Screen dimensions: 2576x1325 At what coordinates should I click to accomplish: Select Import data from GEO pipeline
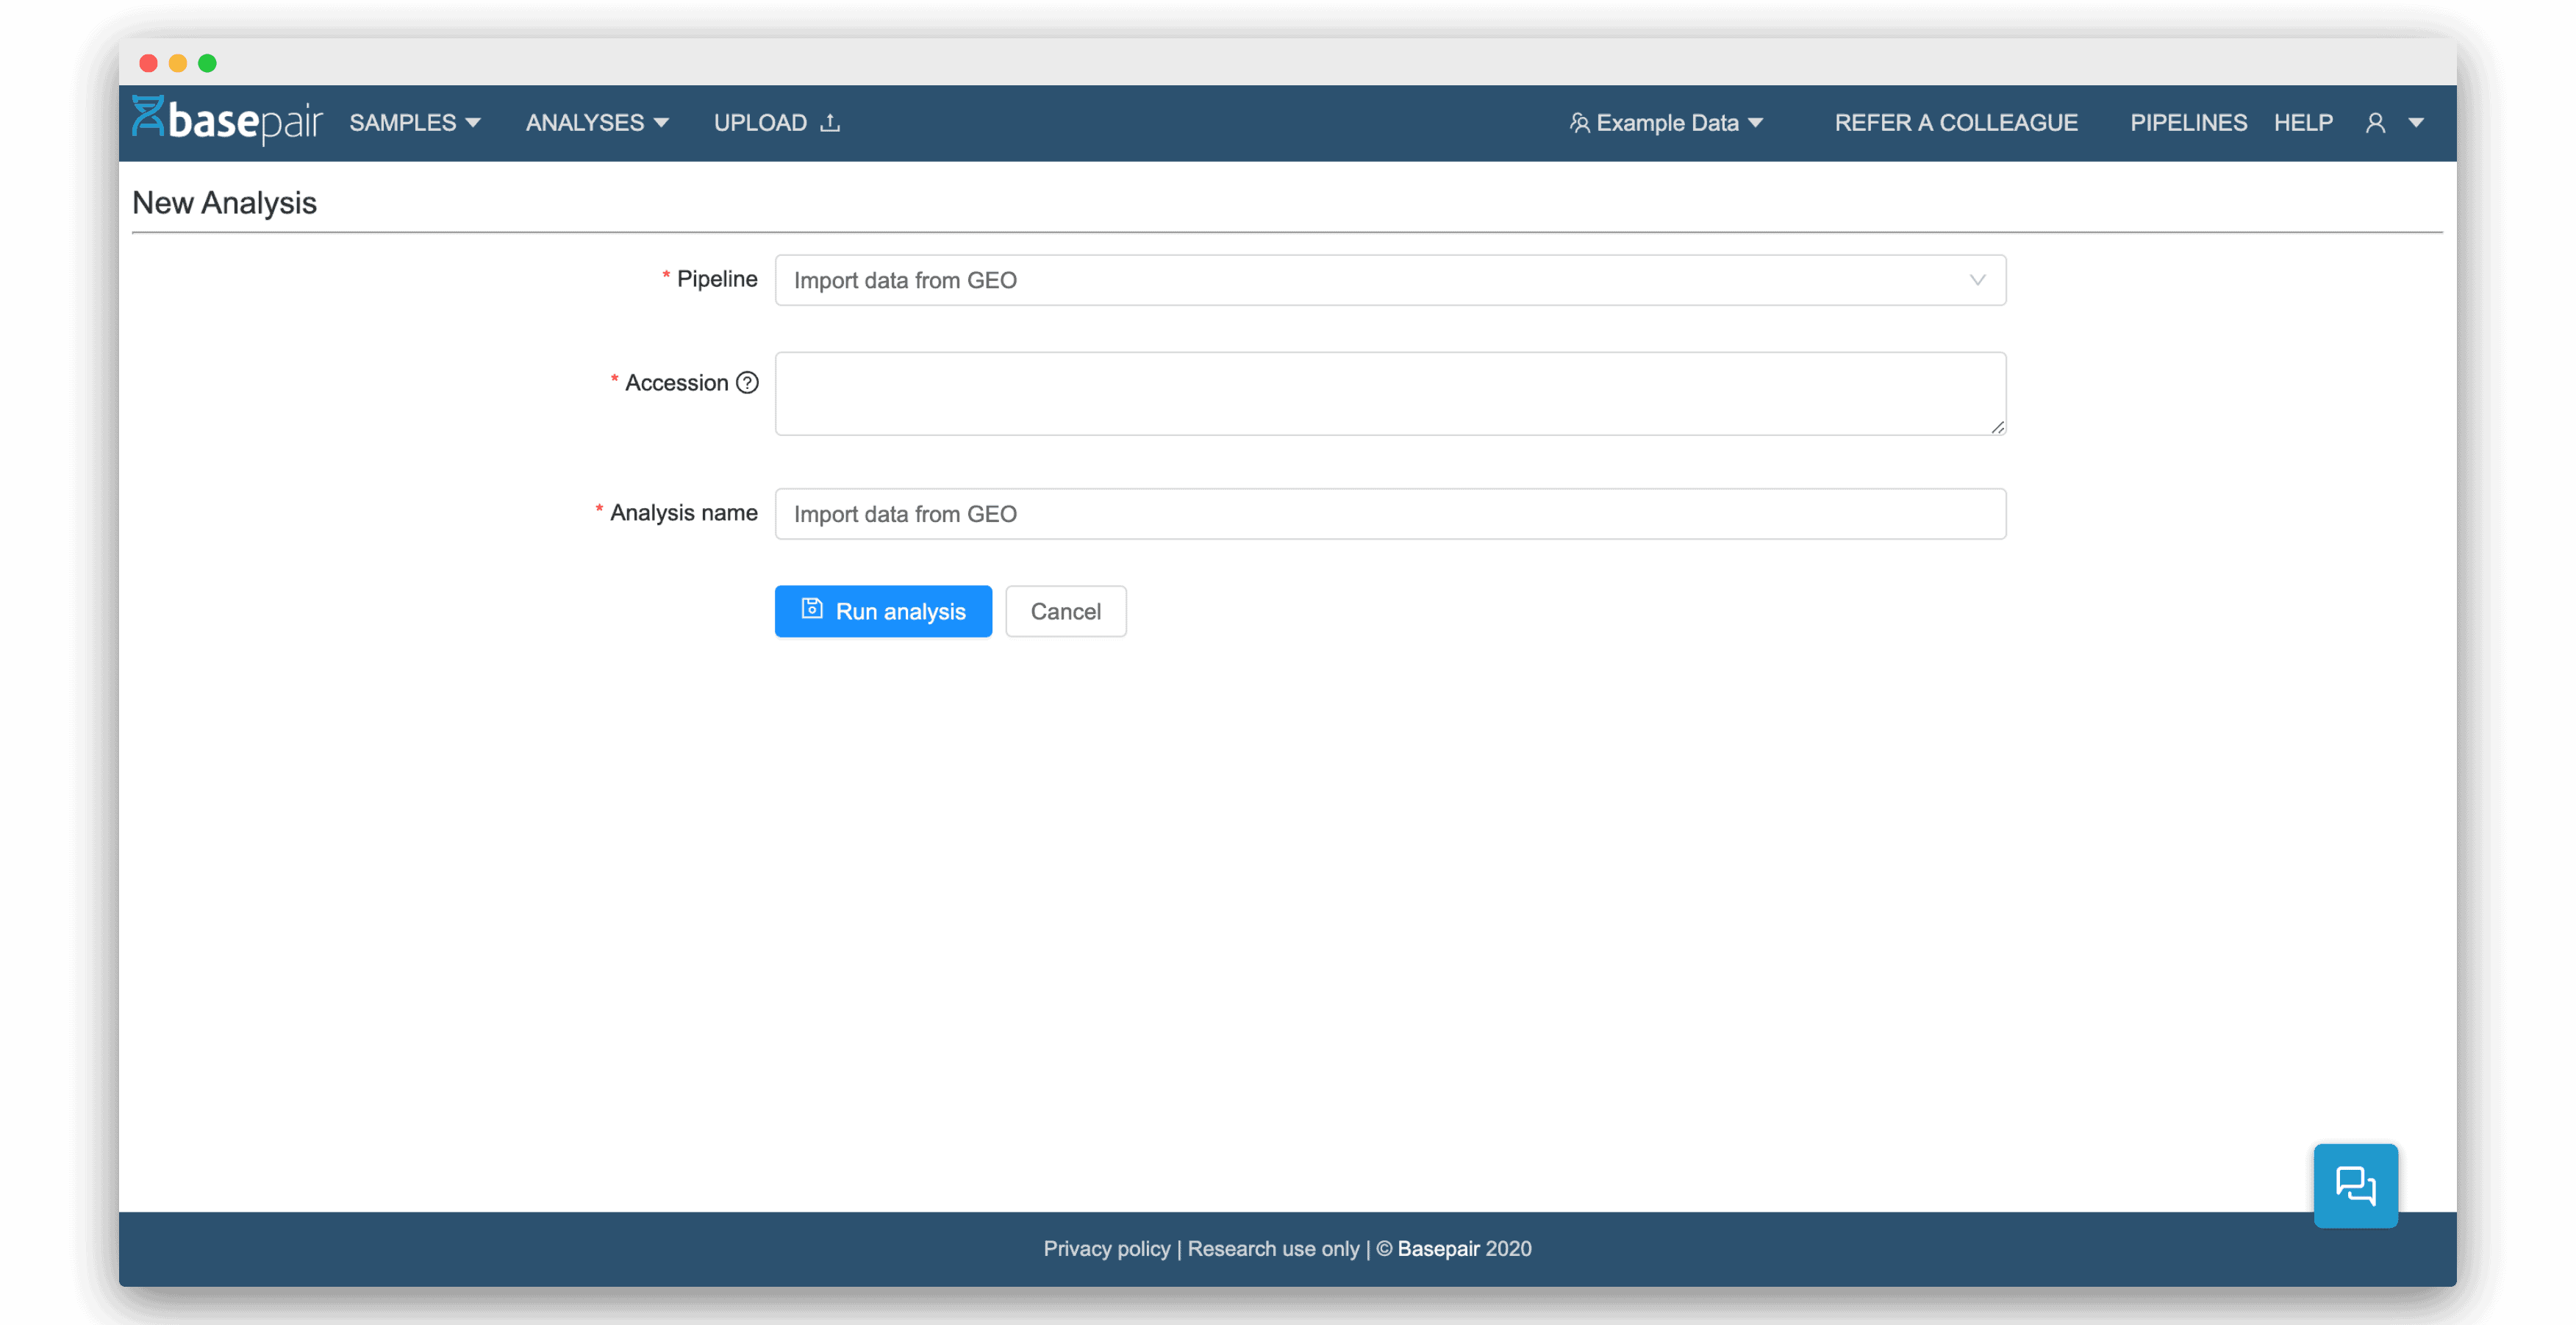tap(1390, 279)
